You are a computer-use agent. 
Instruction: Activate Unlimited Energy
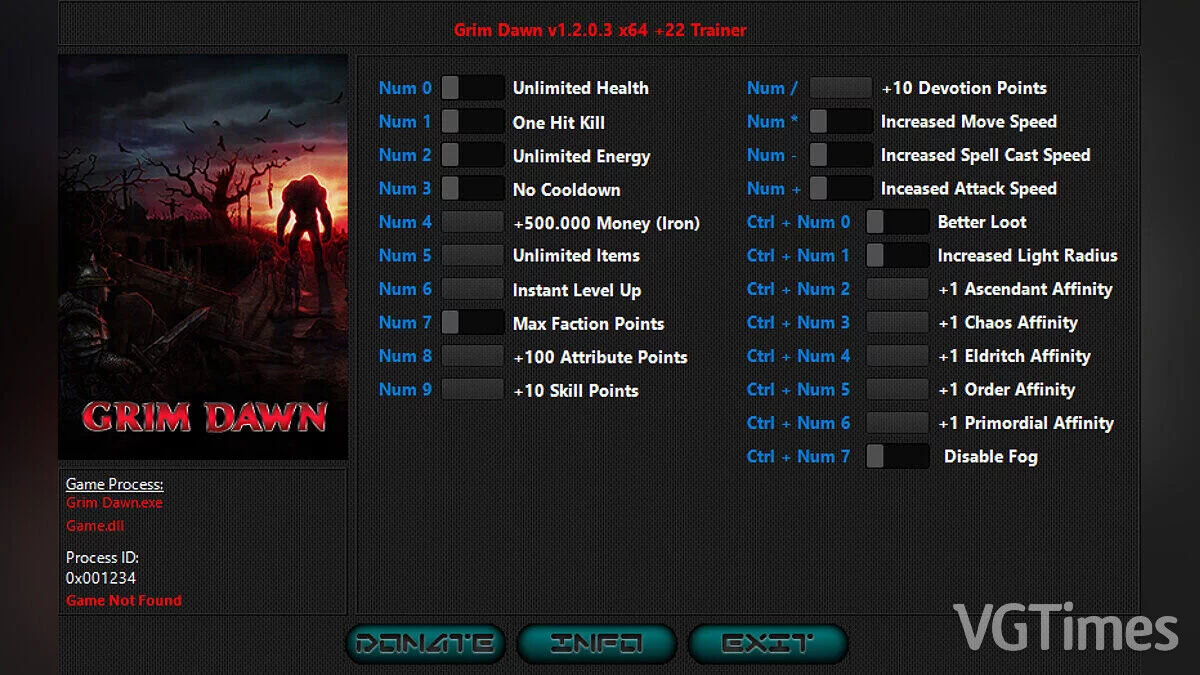472,155
